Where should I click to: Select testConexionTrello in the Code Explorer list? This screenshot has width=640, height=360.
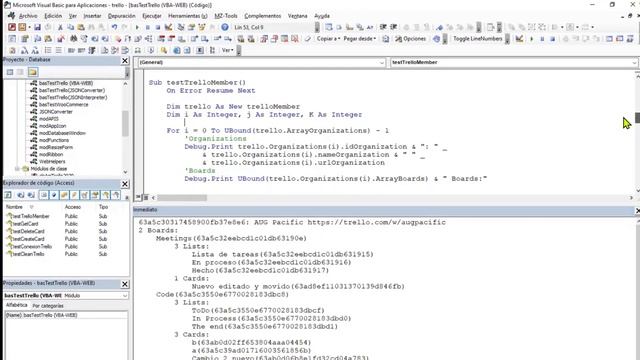tap(31, 247)
